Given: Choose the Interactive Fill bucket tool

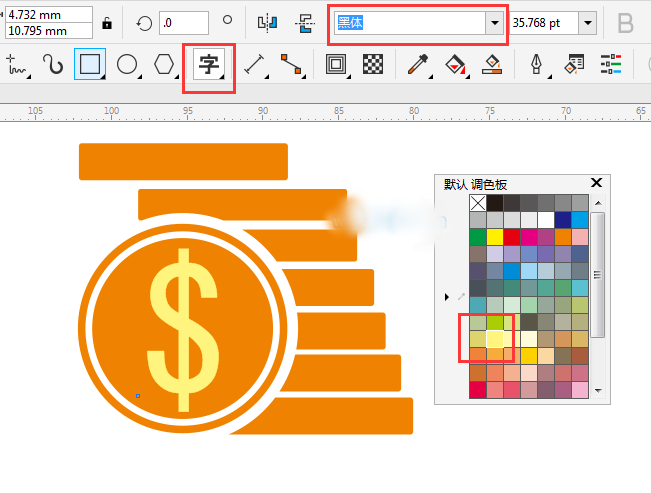Looking at the screenshot, I should click(455, 66).
